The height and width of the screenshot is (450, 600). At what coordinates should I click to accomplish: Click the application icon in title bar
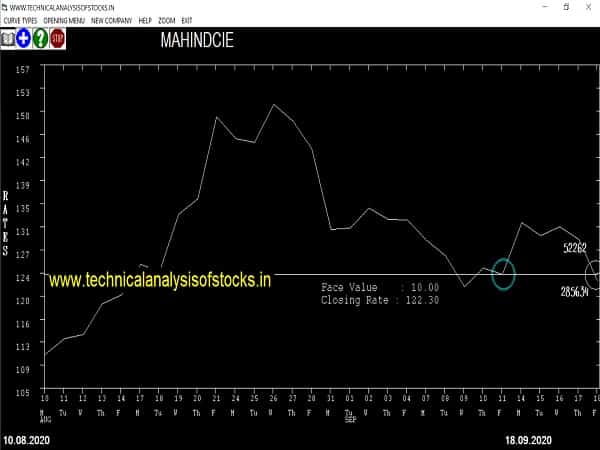pos(5,6)
